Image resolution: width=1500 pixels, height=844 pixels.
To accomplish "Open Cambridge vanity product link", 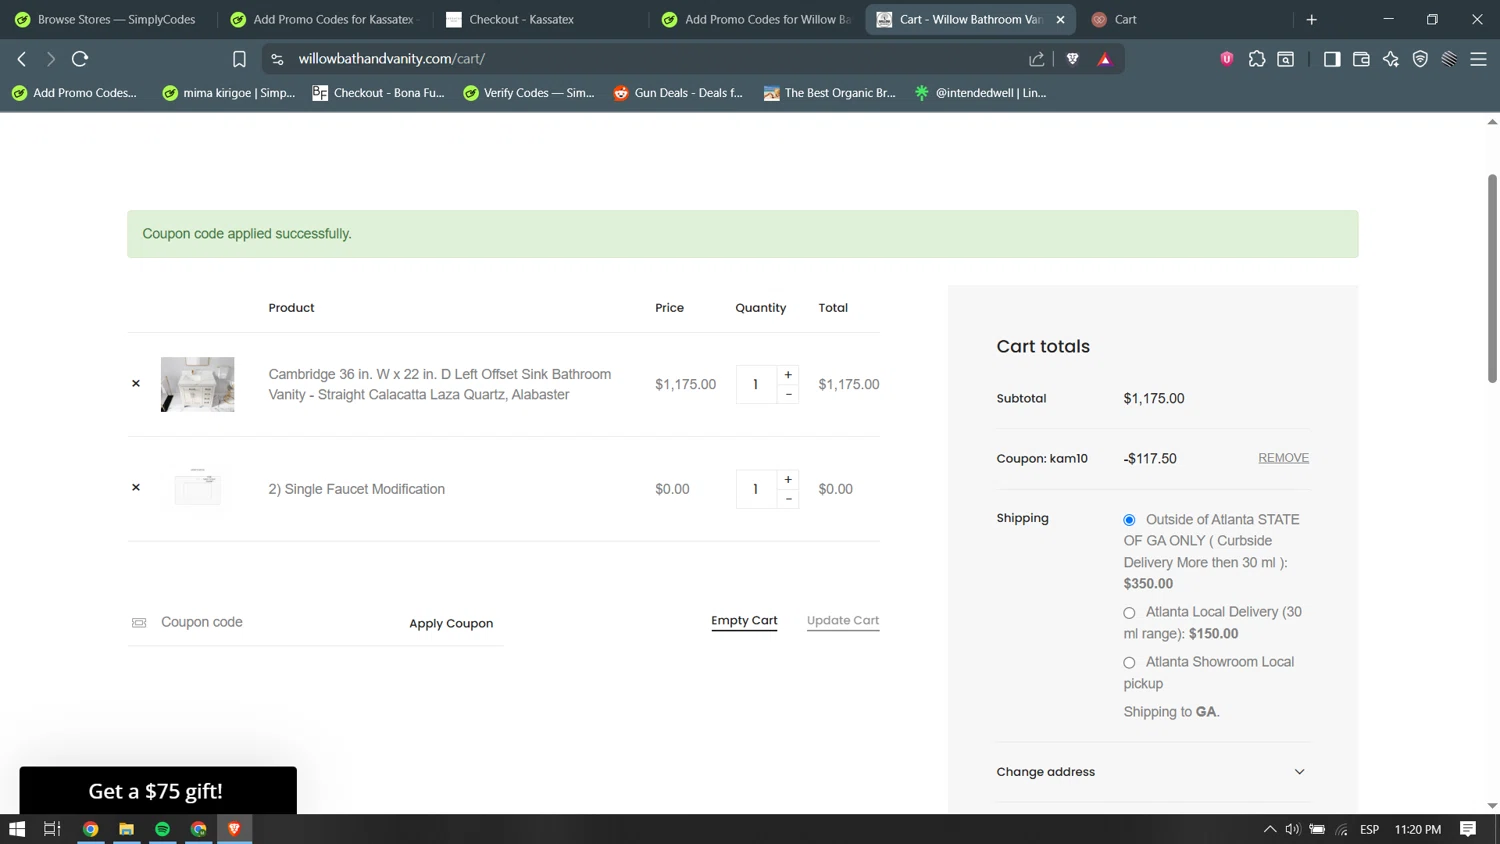I will pyautogui.click(x=440, y=384).
